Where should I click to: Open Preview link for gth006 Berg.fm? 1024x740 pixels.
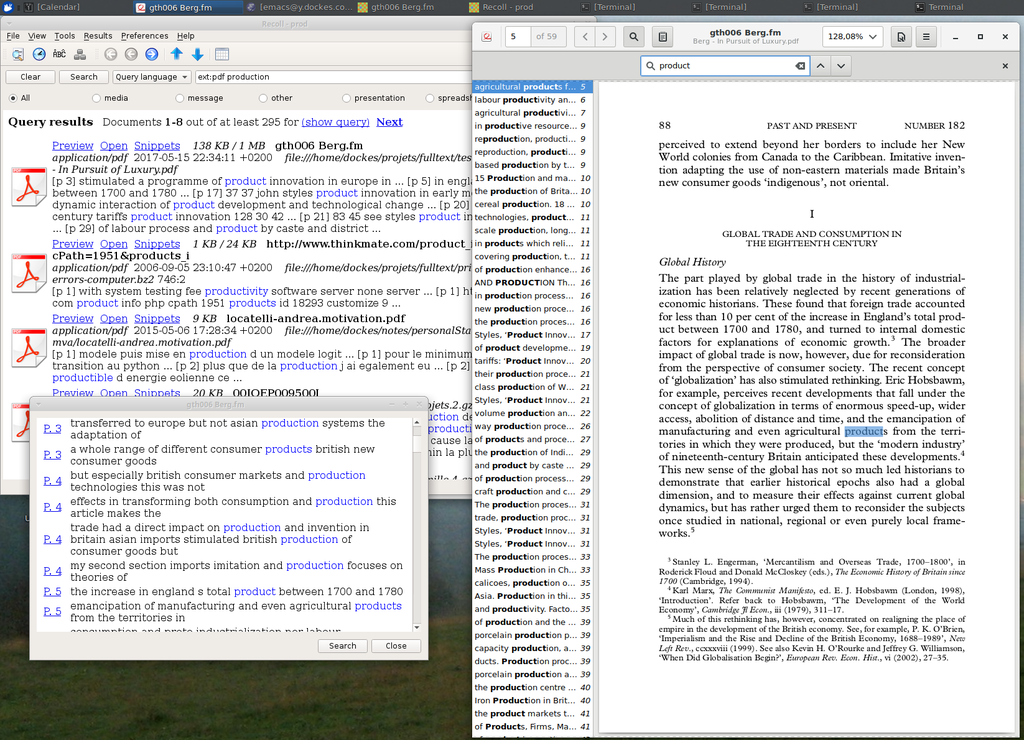pos(72,146)
